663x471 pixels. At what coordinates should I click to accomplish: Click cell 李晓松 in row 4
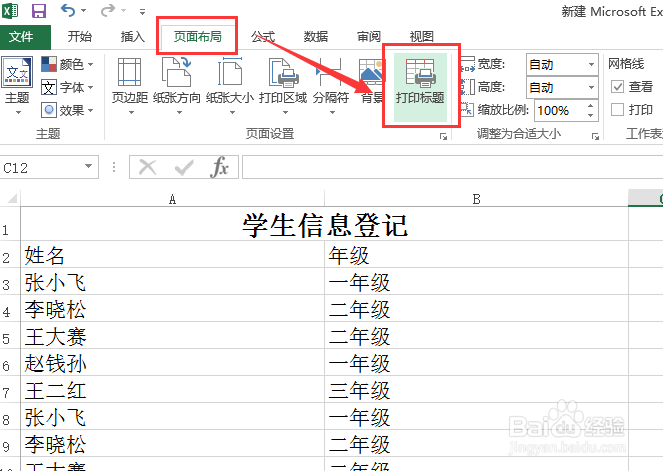click(173, 308)
